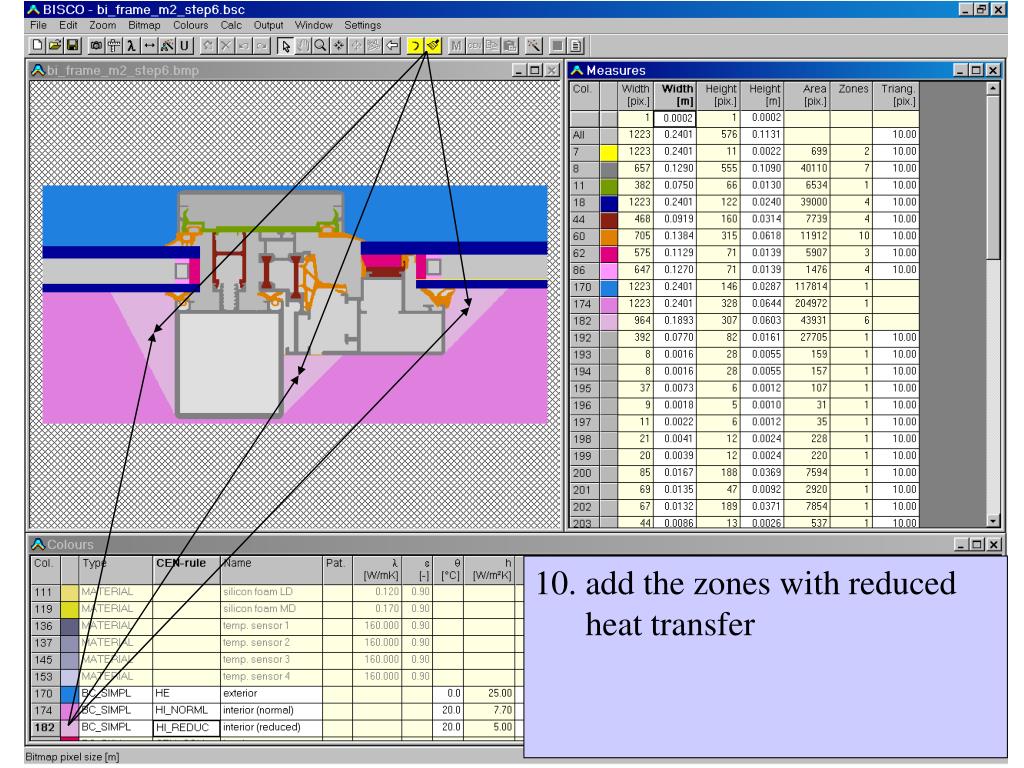1024x768 pixels.
Task: Click the CEN-rule column header in Colours
Action: coord(186,569)
